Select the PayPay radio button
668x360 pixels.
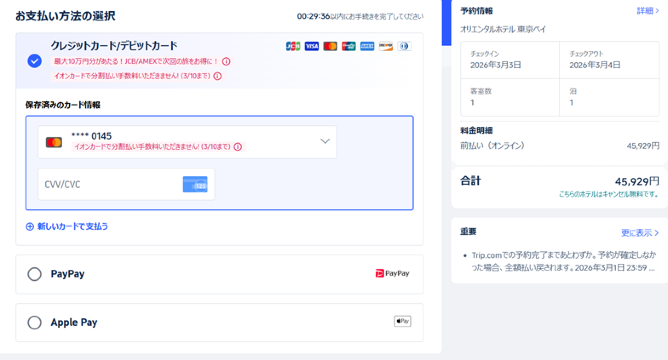[35, 274]
